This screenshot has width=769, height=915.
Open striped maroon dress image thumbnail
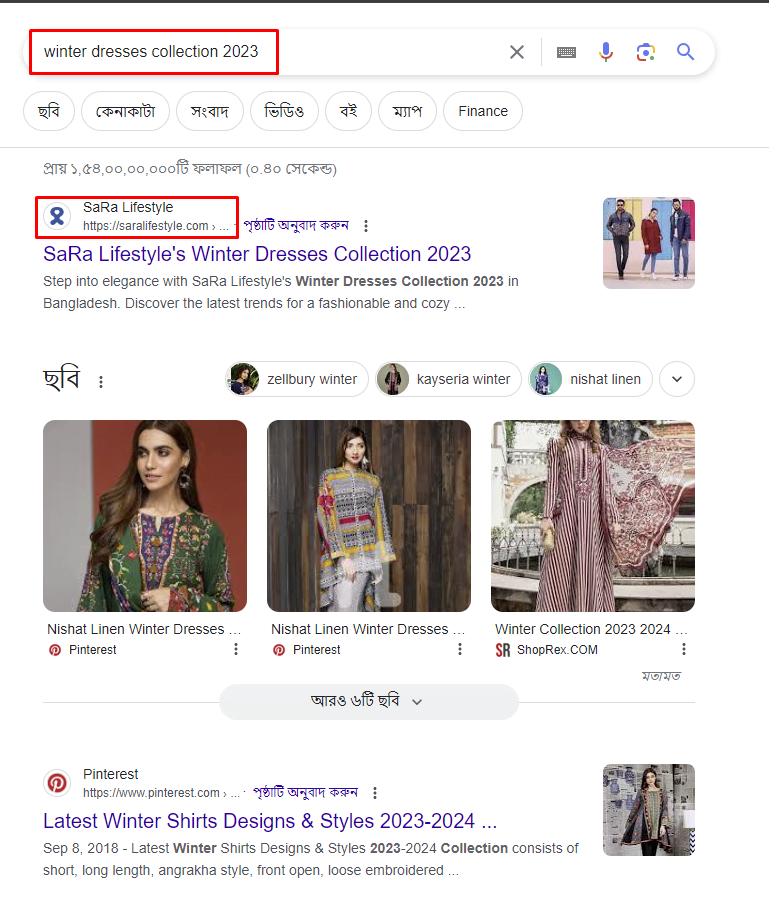tap(593, 516)
